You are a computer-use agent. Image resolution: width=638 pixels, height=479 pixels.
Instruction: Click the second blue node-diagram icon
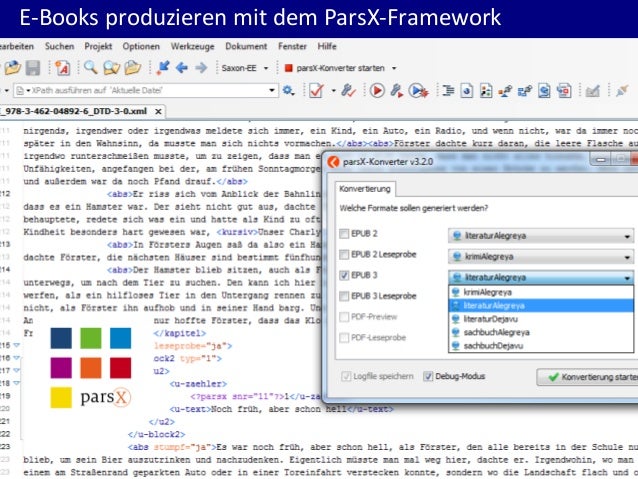pos(524,90)
